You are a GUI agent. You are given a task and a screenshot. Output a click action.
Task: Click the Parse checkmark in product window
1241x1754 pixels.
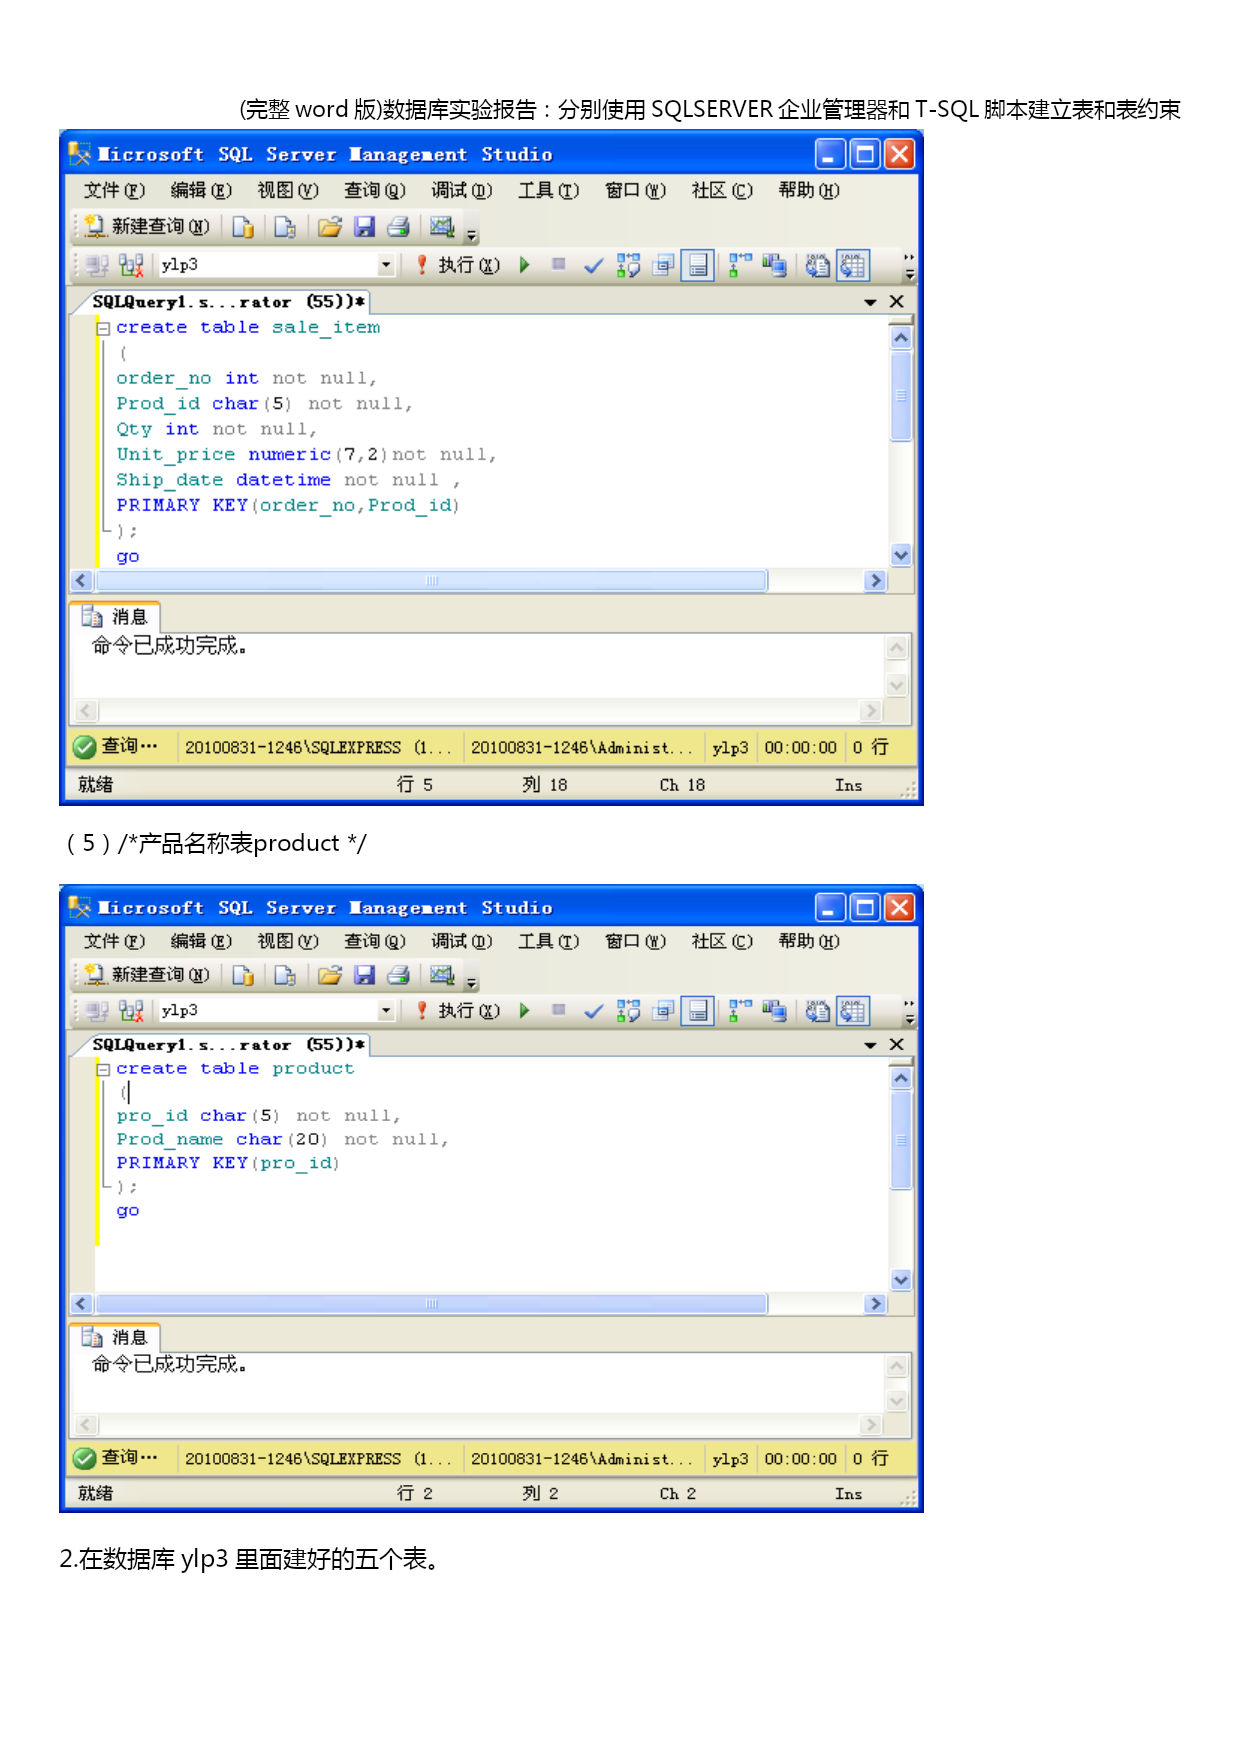pos(593,1011)
